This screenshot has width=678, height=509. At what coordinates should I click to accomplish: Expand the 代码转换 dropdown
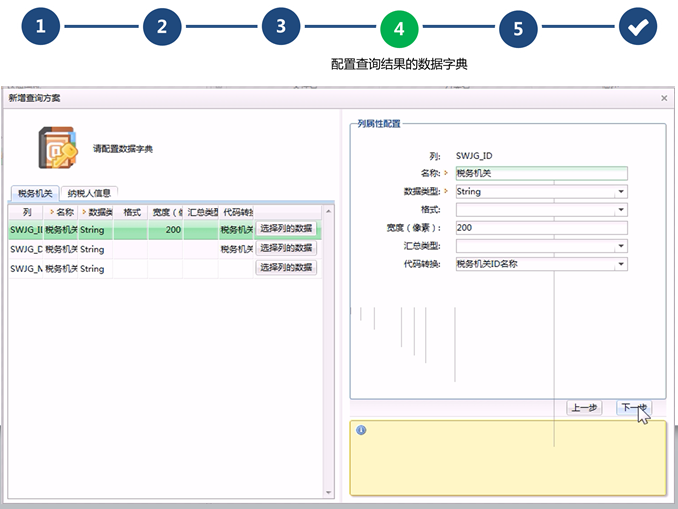click(x=621, y=264)
